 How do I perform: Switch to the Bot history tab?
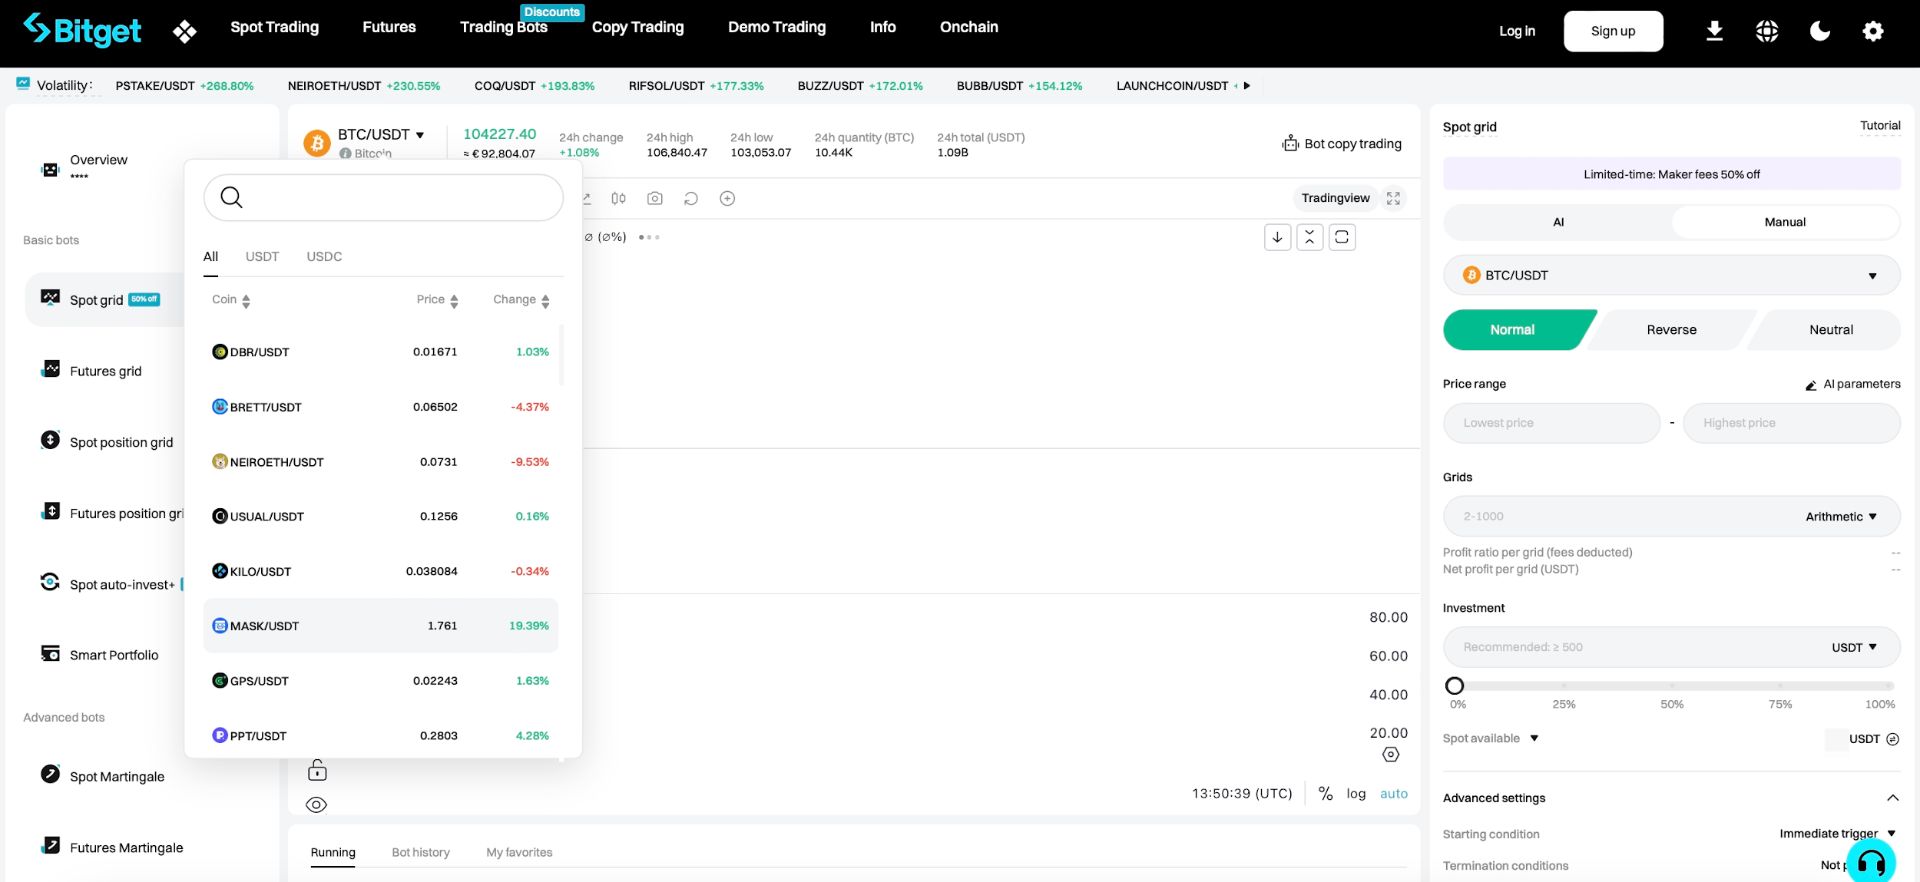[x=421, y=853]
